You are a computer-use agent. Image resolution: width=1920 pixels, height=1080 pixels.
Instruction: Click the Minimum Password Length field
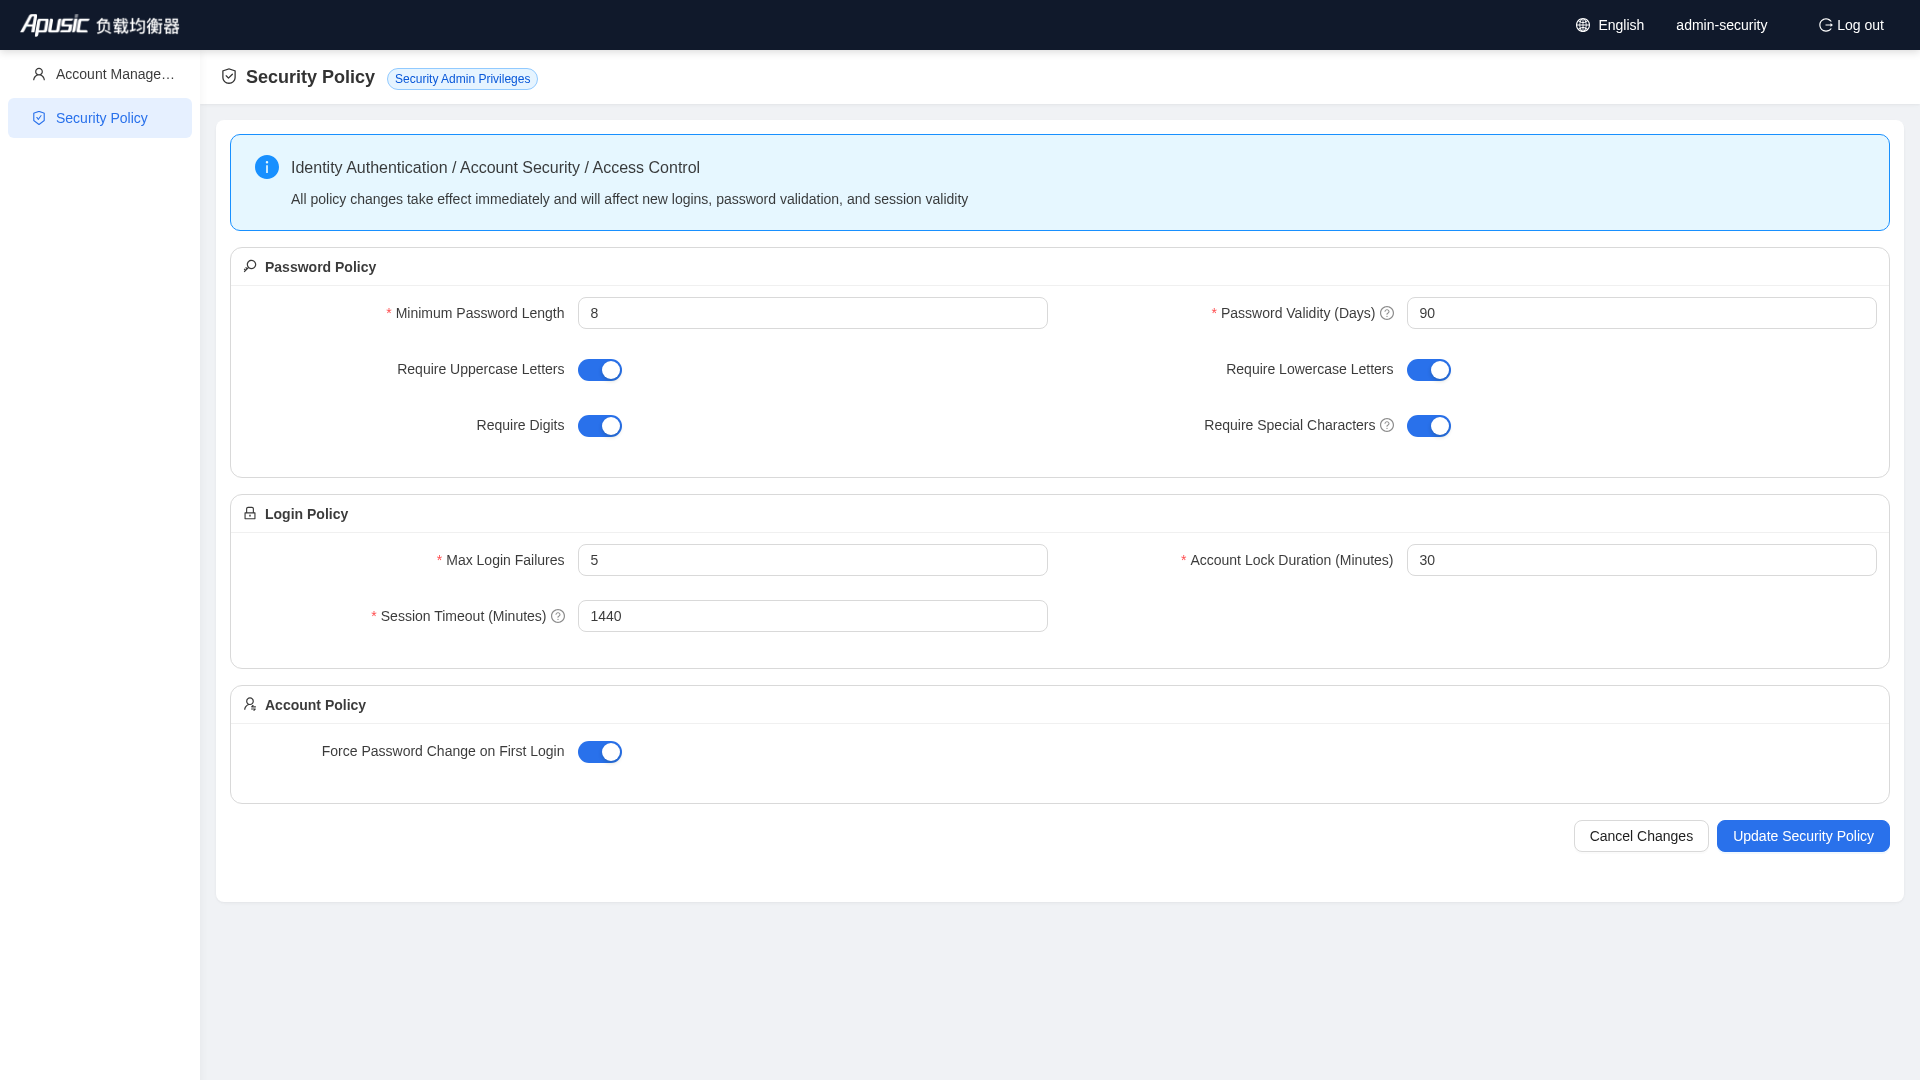813,313
